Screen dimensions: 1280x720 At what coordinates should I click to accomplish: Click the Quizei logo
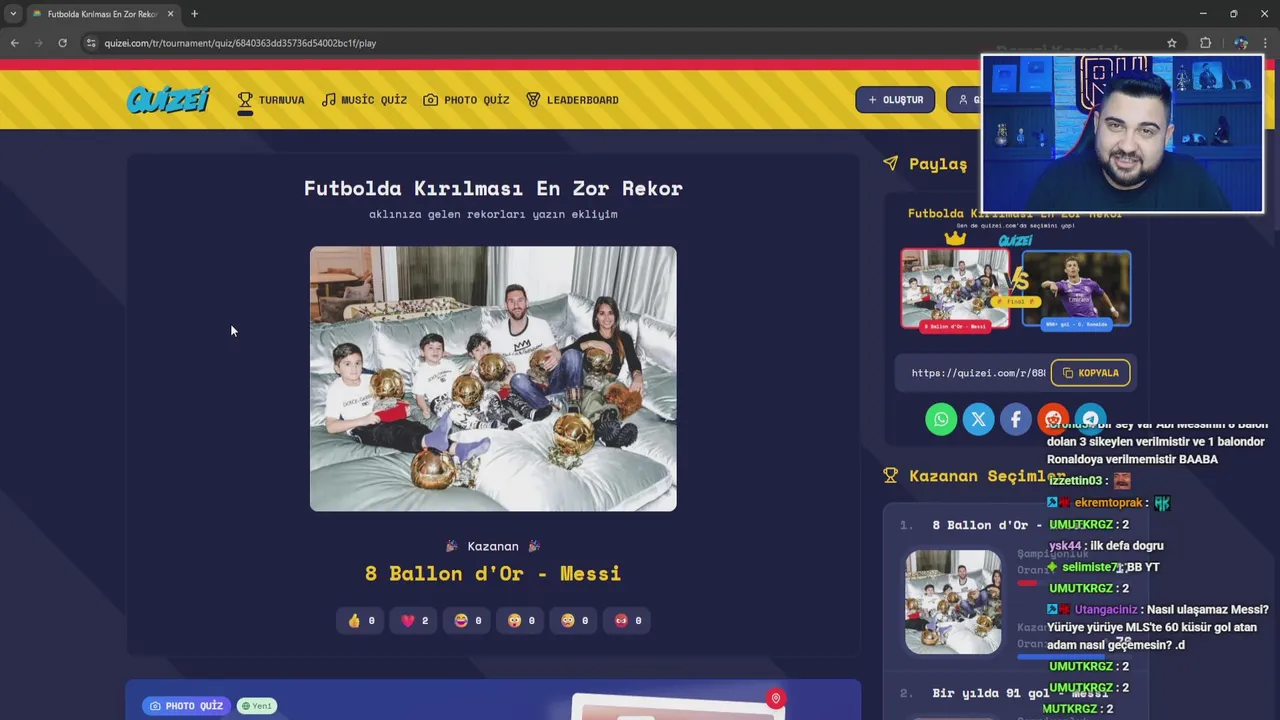coord(168,99)
